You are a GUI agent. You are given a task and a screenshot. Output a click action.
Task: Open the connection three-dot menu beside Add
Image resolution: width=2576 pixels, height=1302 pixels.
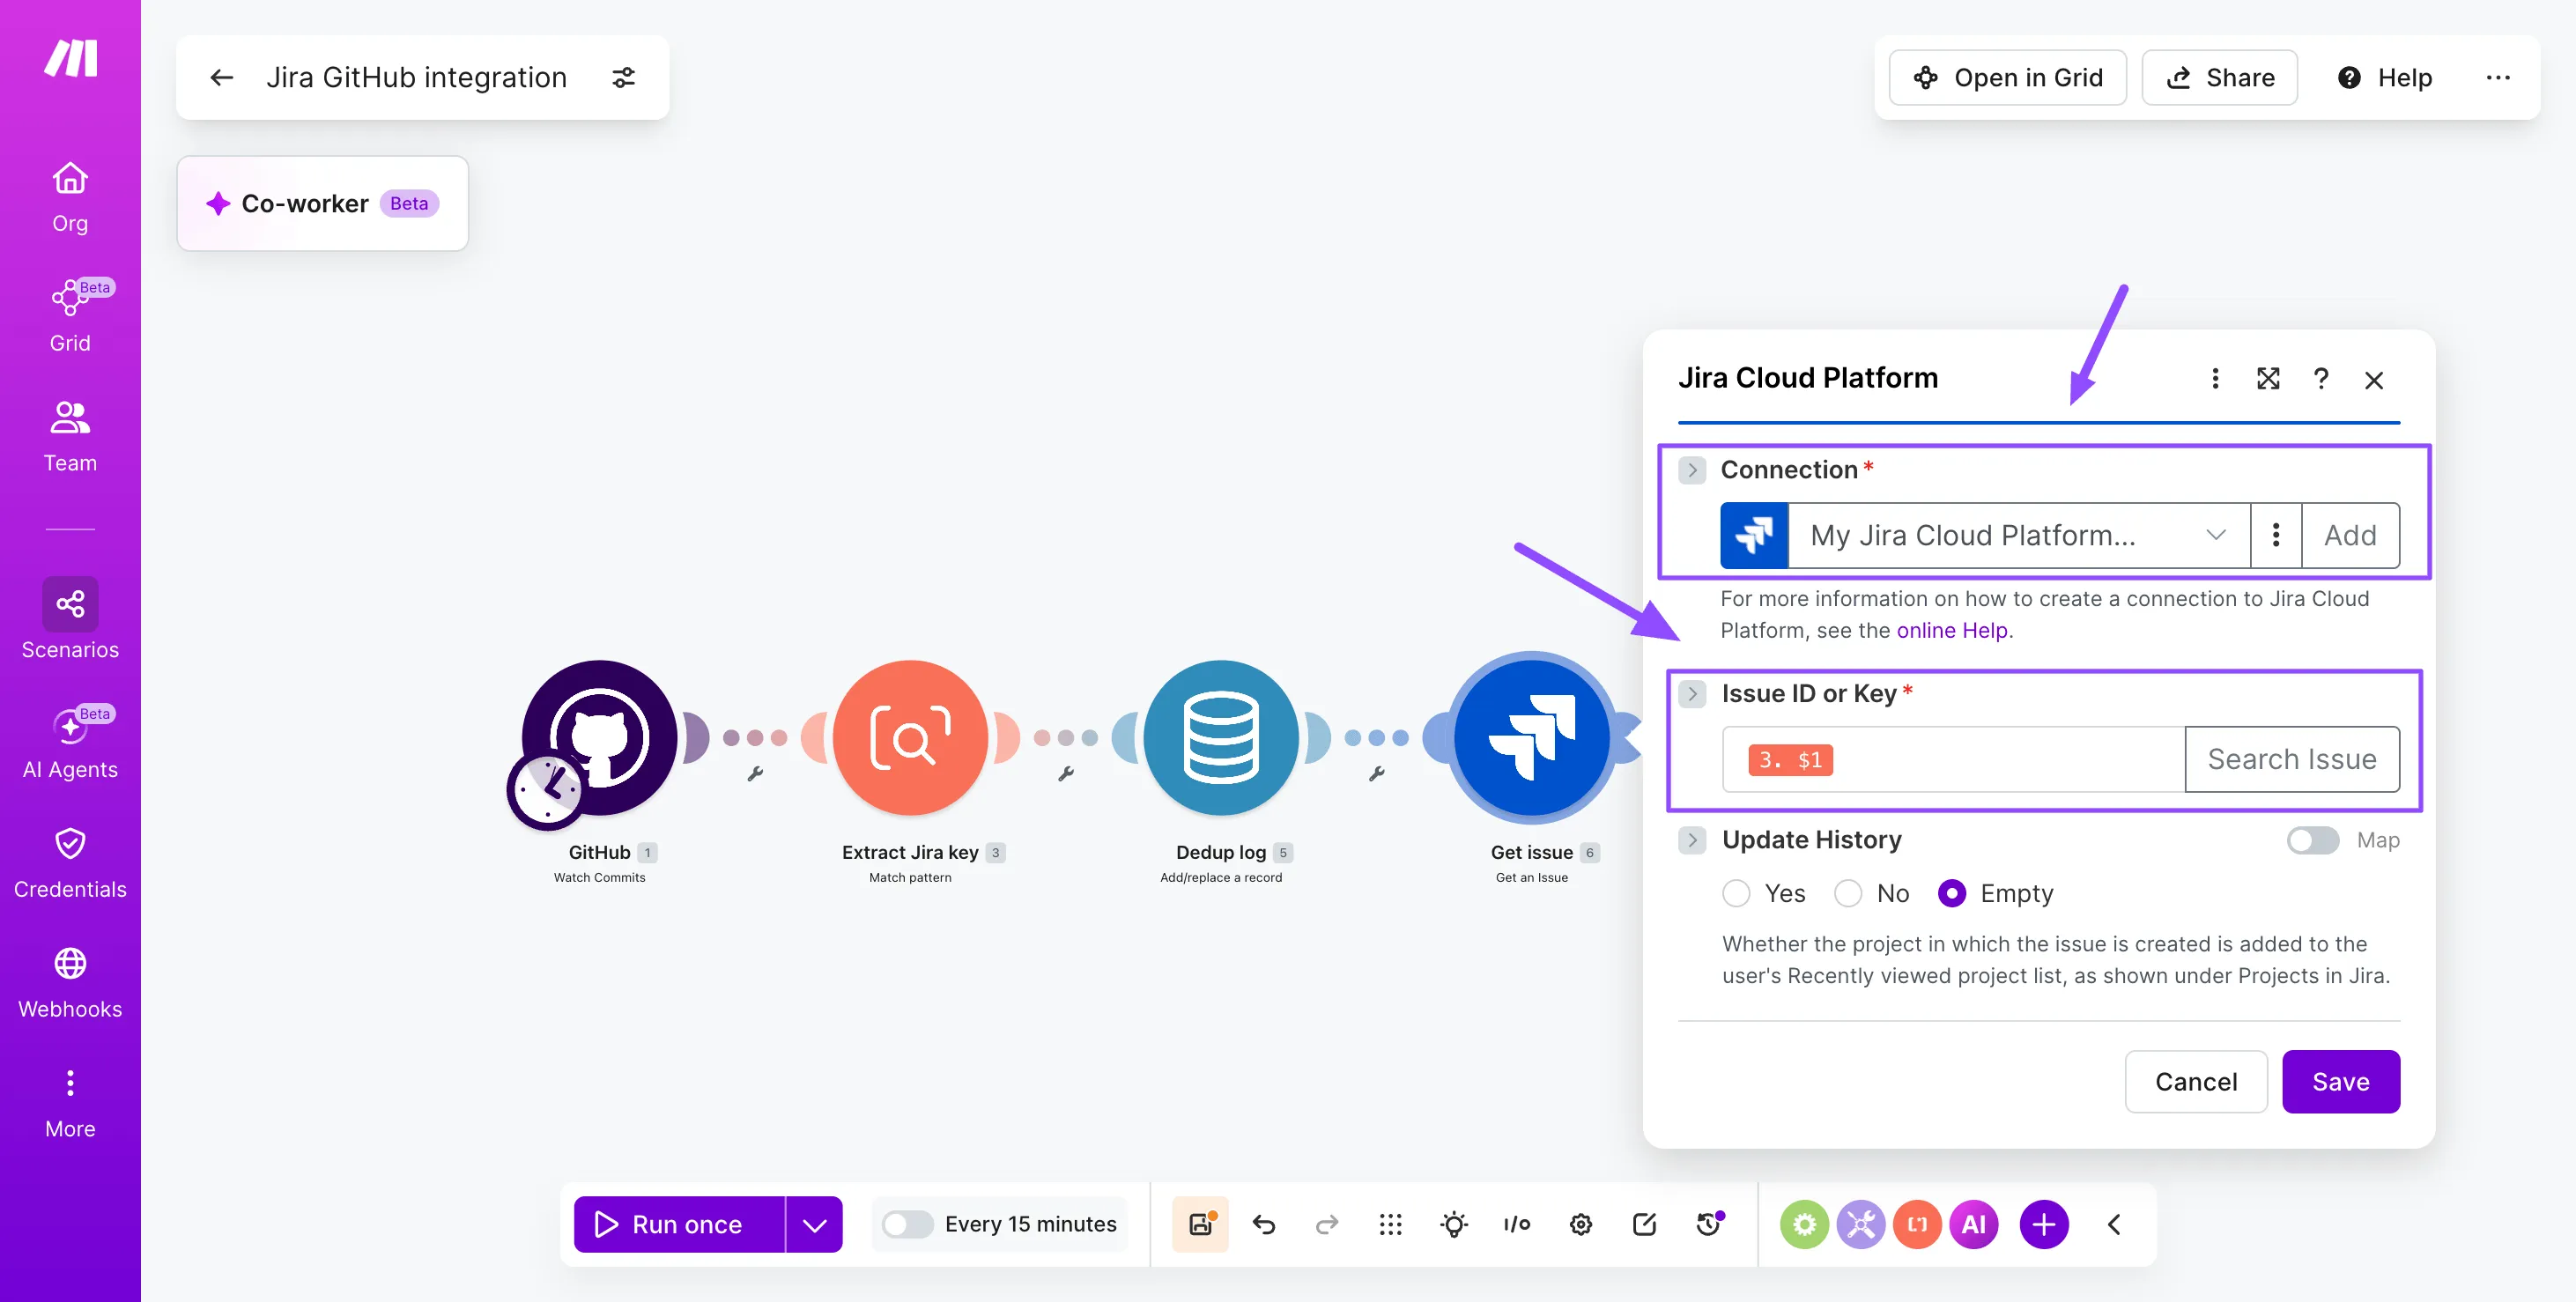[x=2276, y=535]
